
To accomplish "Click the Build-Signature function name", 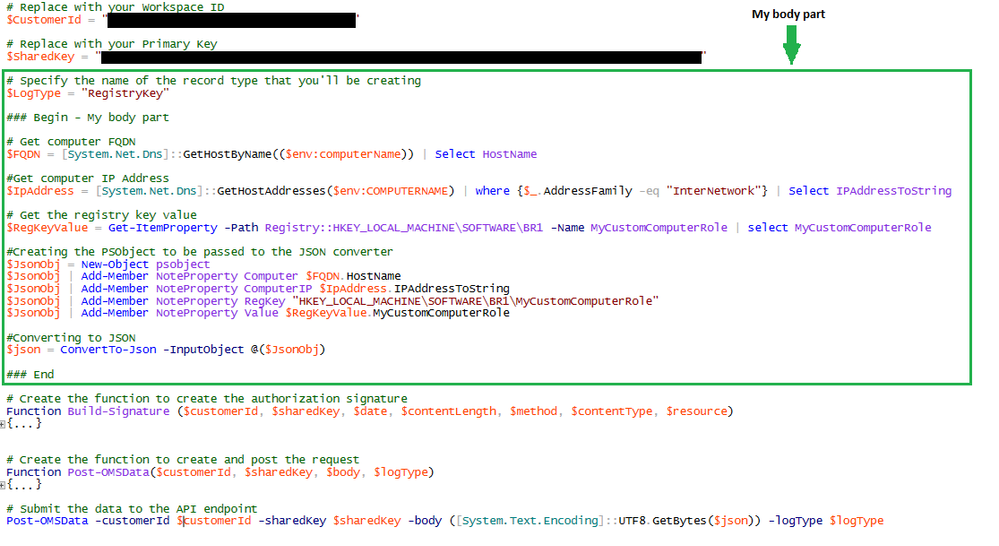I will click(119, 412).
